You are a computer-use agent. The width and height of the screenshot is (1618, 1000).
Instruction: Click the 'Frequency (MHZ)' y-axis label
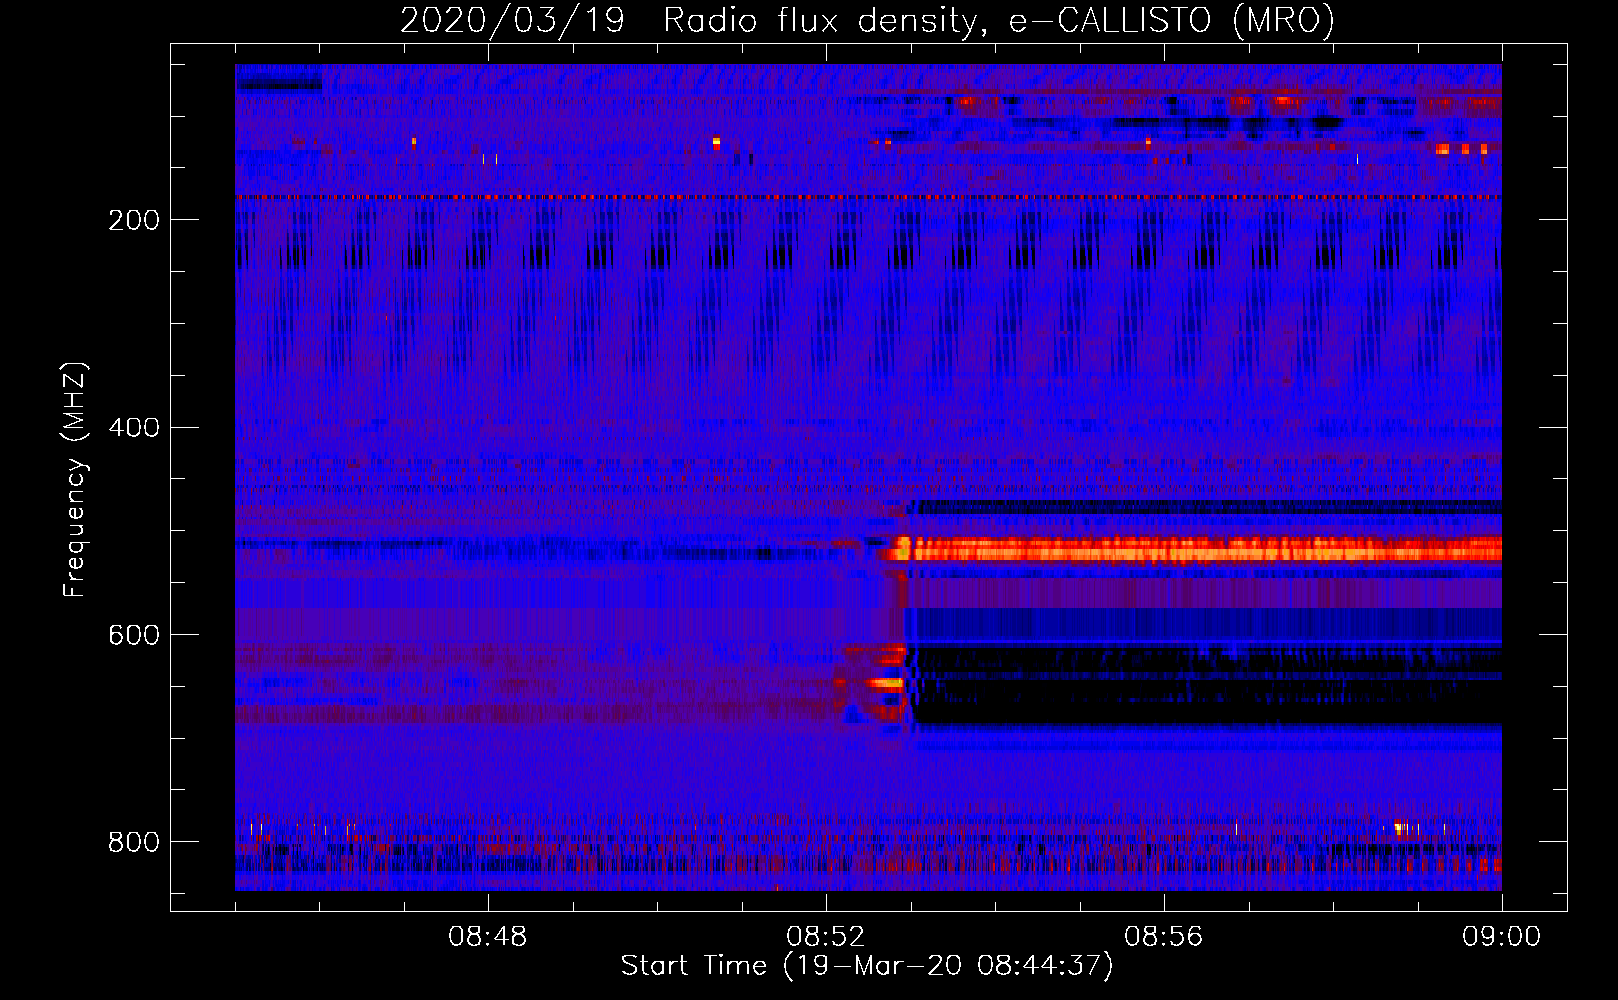point(75,480)
